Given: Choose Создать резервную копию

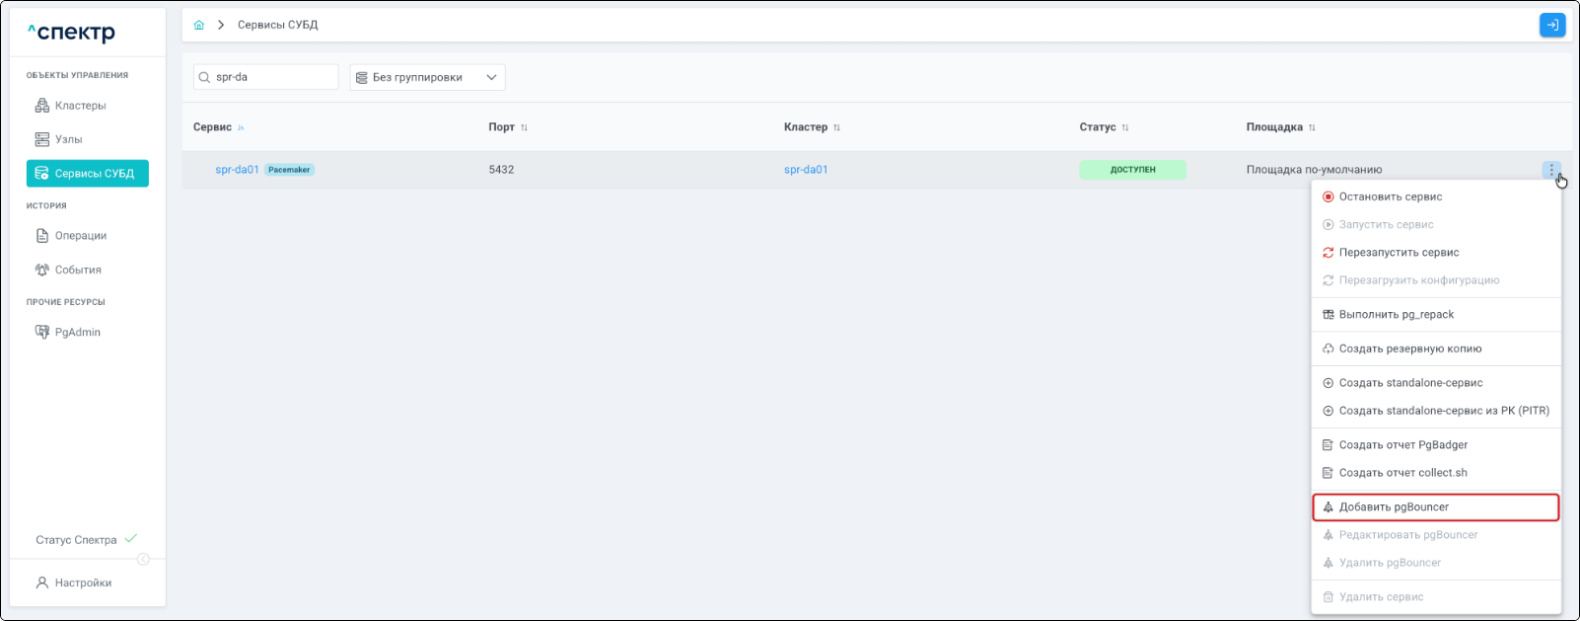Looking at the screenshot, I should coord(1410,349).
